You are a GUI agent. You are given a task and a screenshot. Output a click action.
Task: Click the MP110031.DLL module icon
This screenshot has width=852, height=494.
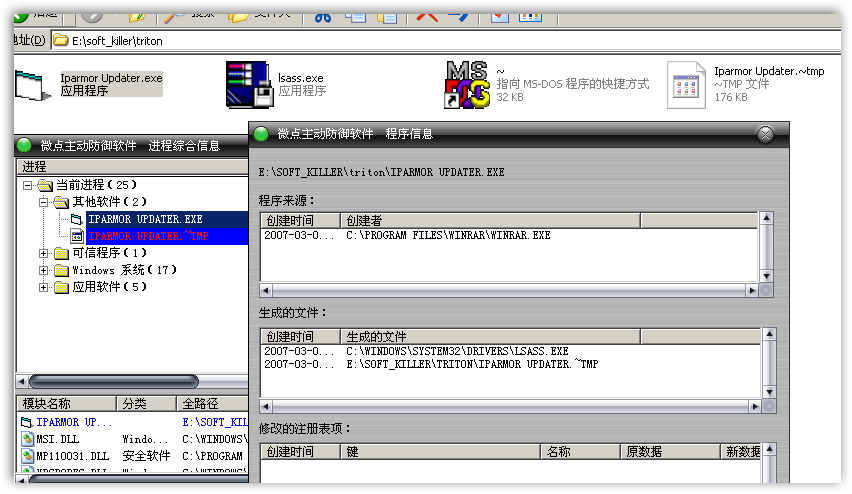pyautogui.click(x=27, y=455)
